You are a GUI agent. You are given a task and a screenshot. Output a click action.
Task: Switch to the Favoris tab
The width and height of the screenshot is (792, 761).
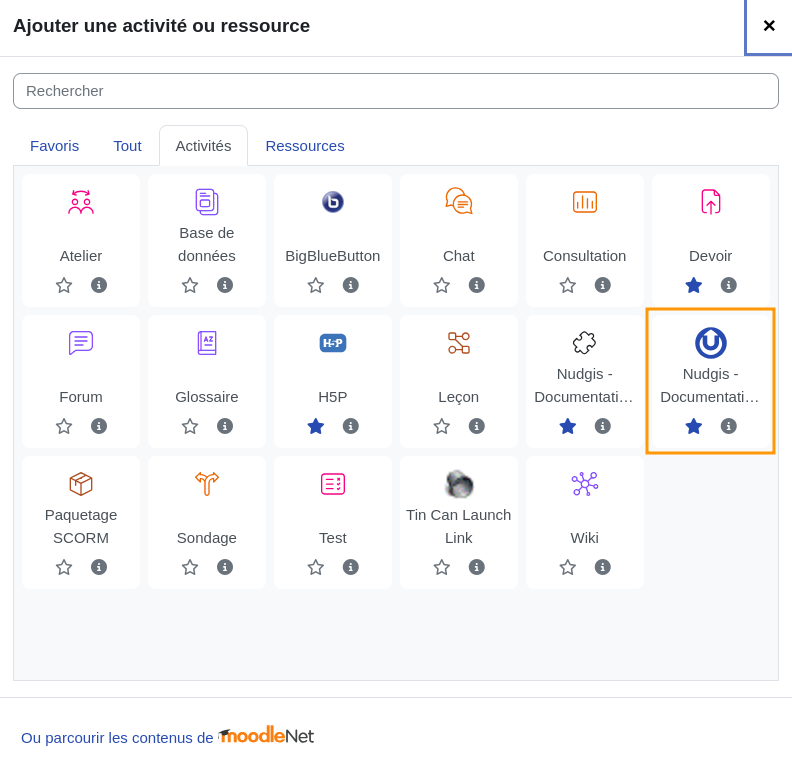click(55, 146)
